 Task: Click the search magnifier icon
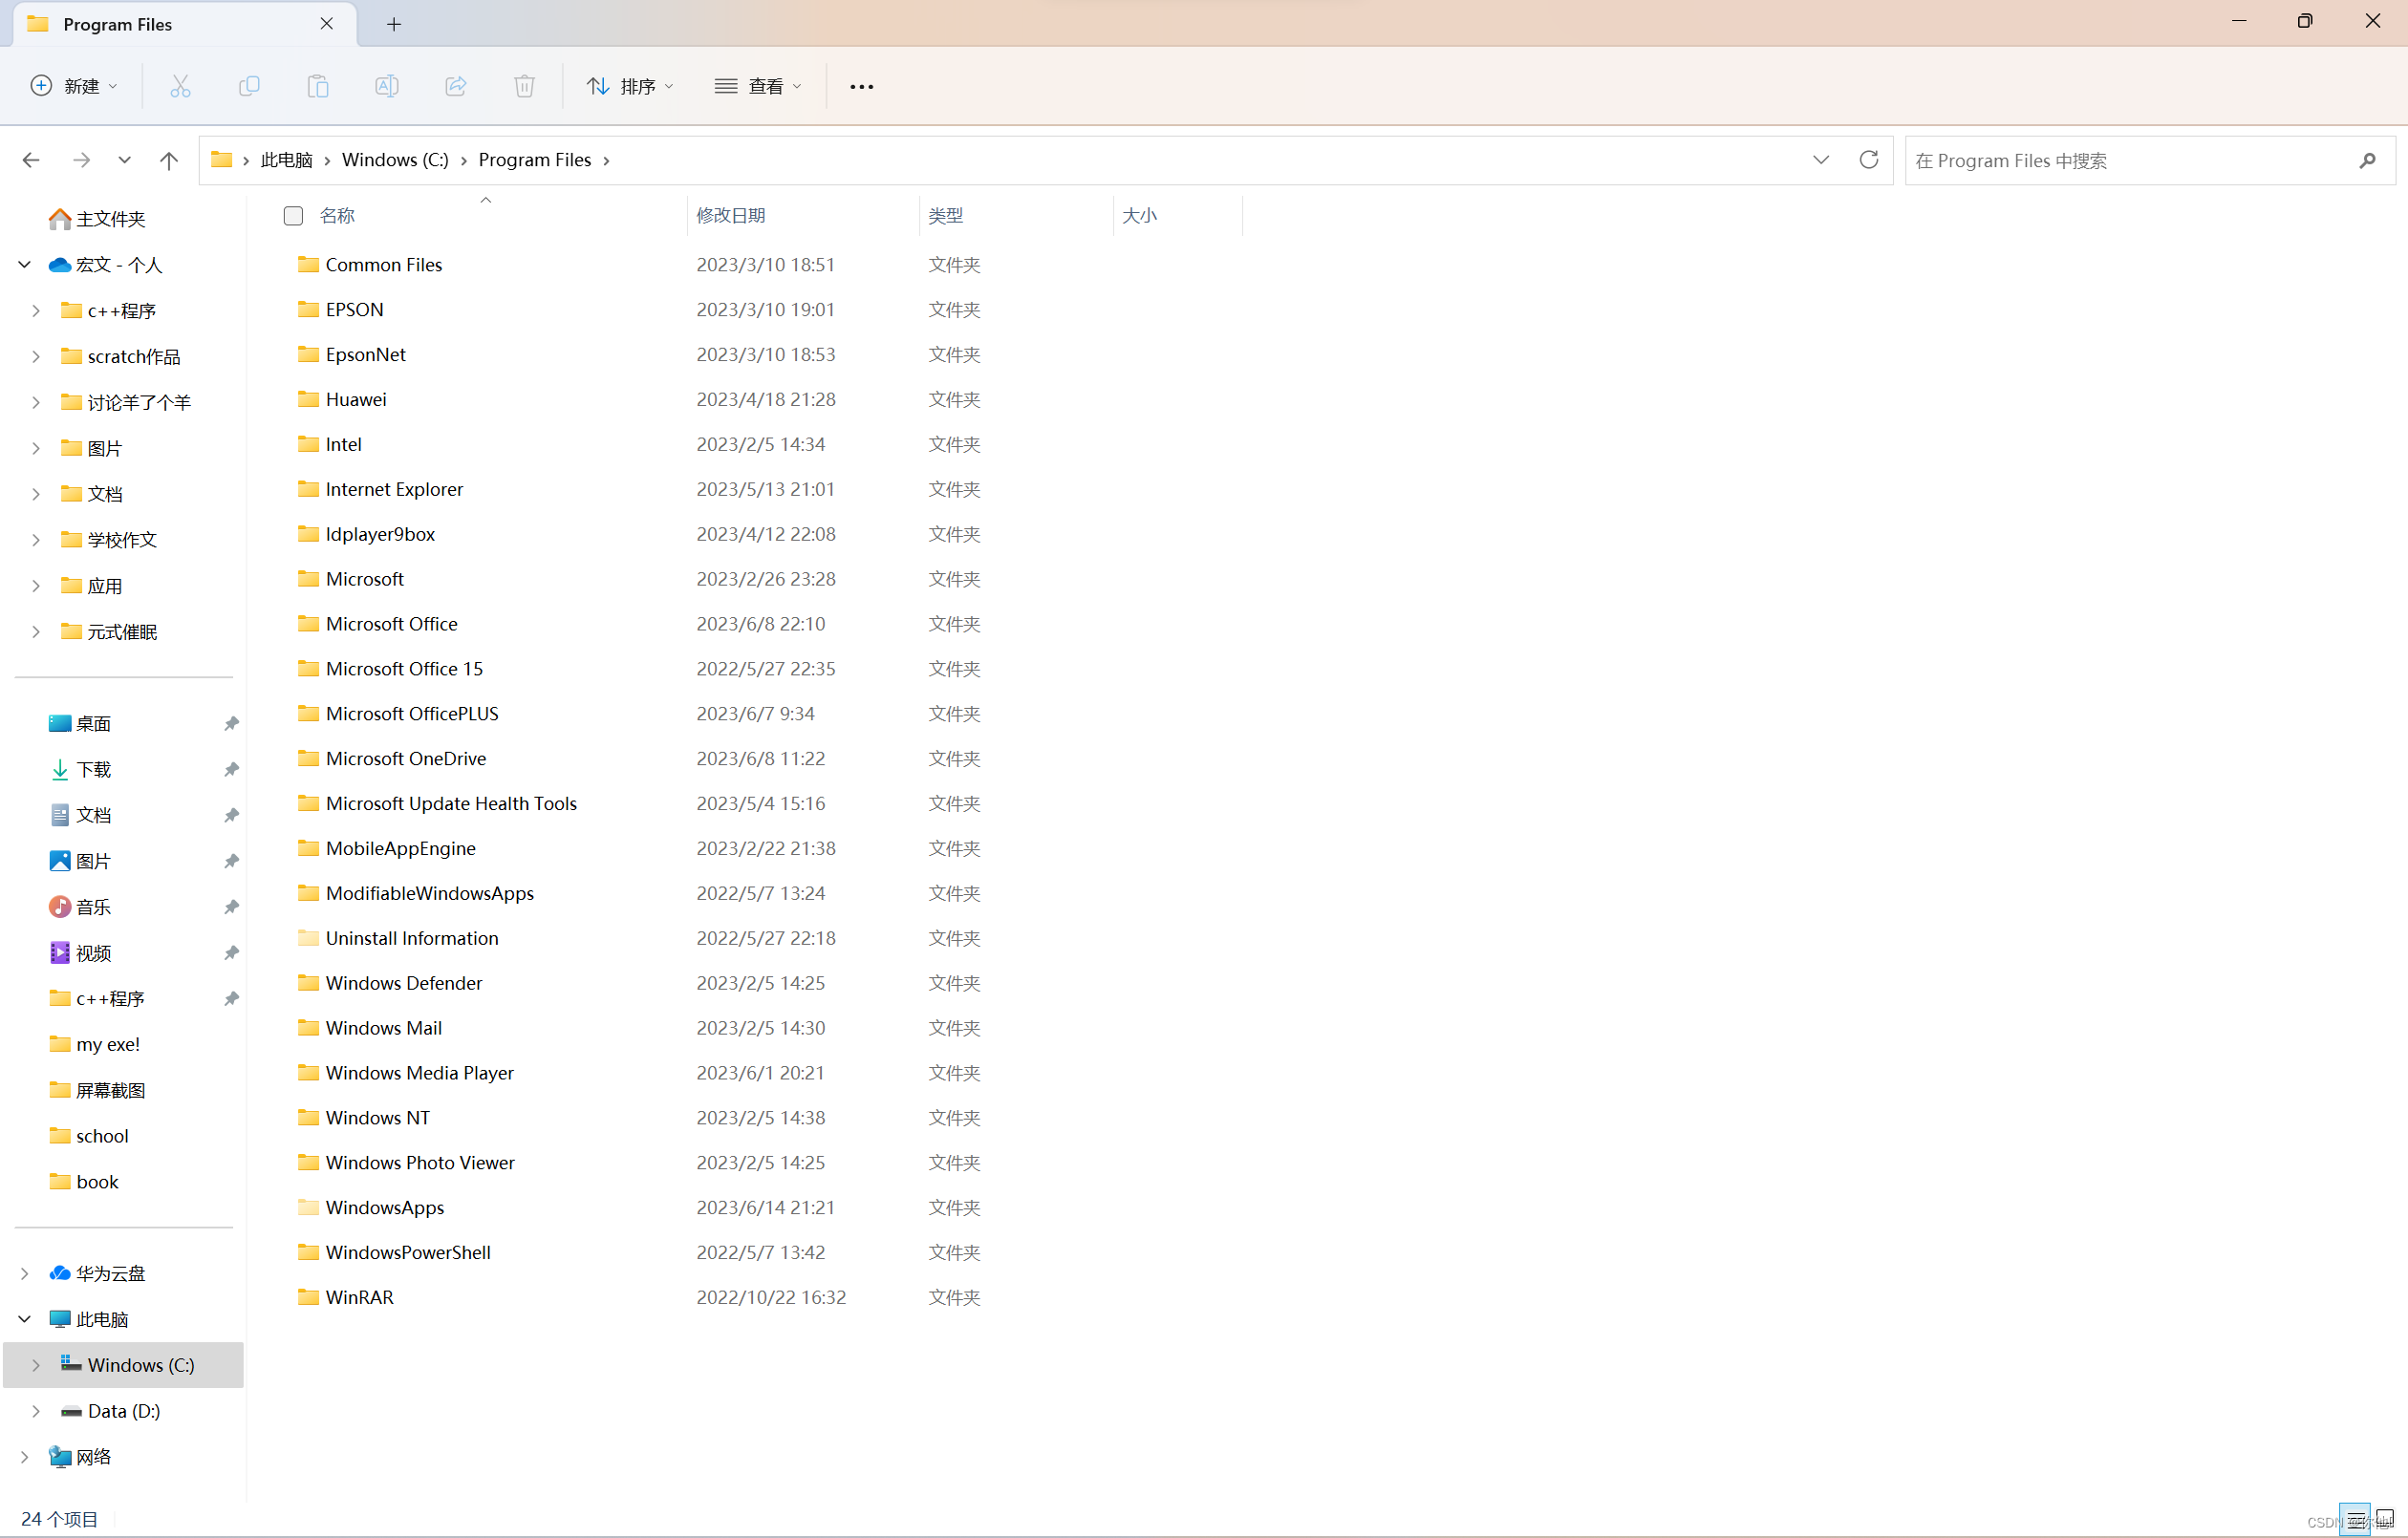(2366, 161)
